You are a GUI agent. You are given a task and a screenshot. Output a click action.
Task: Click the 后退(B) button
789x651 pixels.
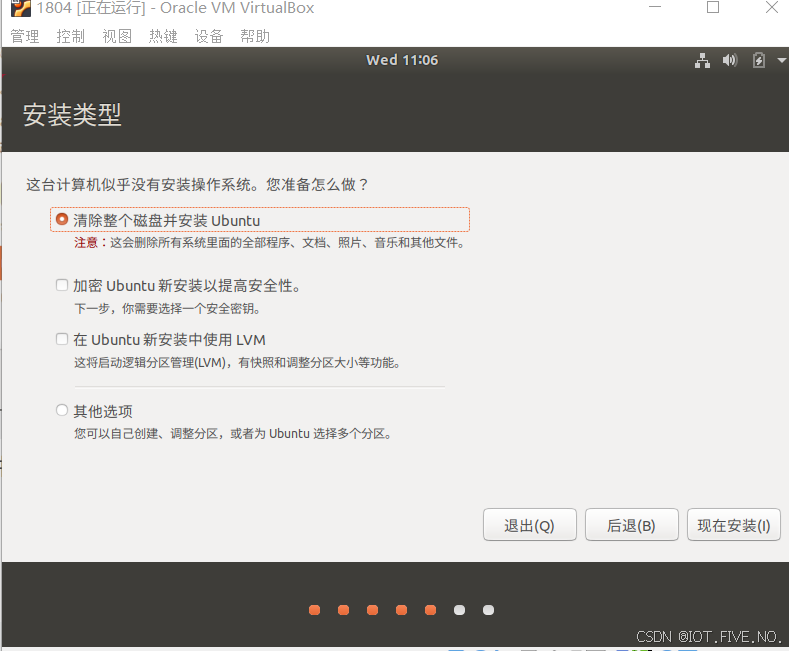tap(632, 525)
